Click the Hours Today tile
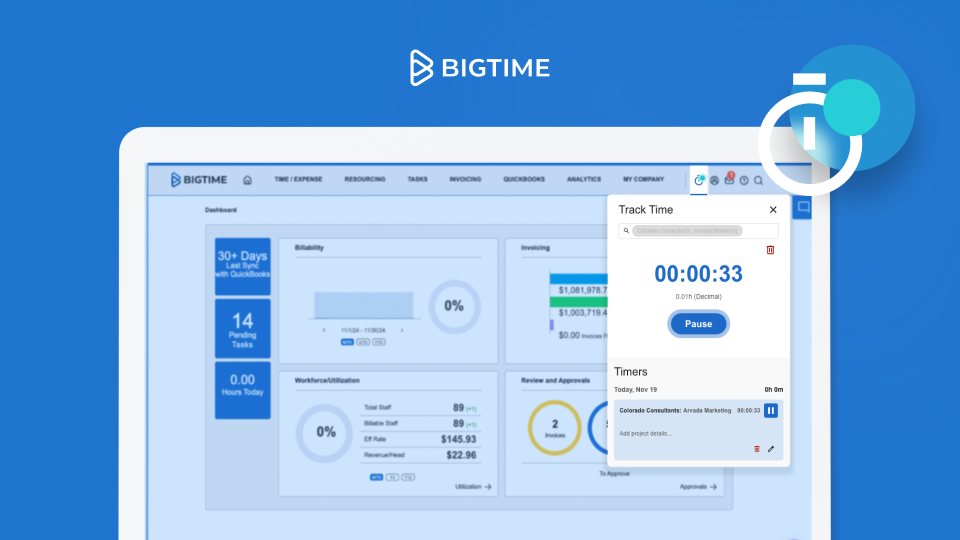The image size is (960, 540). (242, 390)
